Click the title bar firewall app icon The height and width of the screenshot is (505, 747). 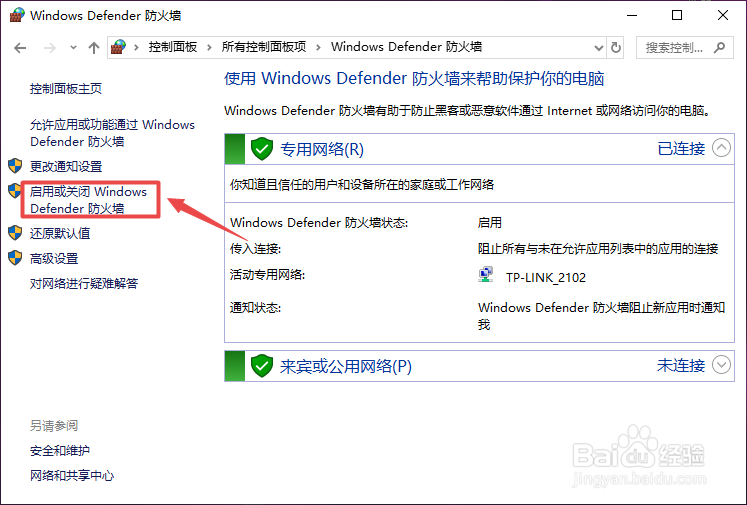[17, 15]
